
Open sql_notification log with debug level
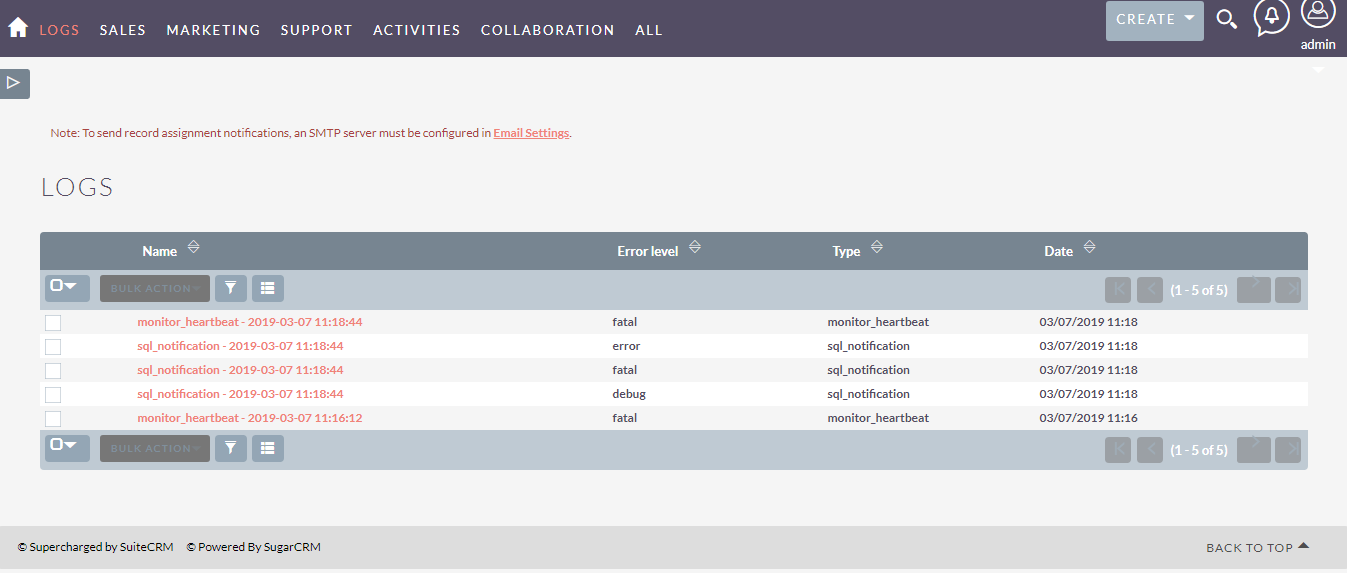click(240, 394)
